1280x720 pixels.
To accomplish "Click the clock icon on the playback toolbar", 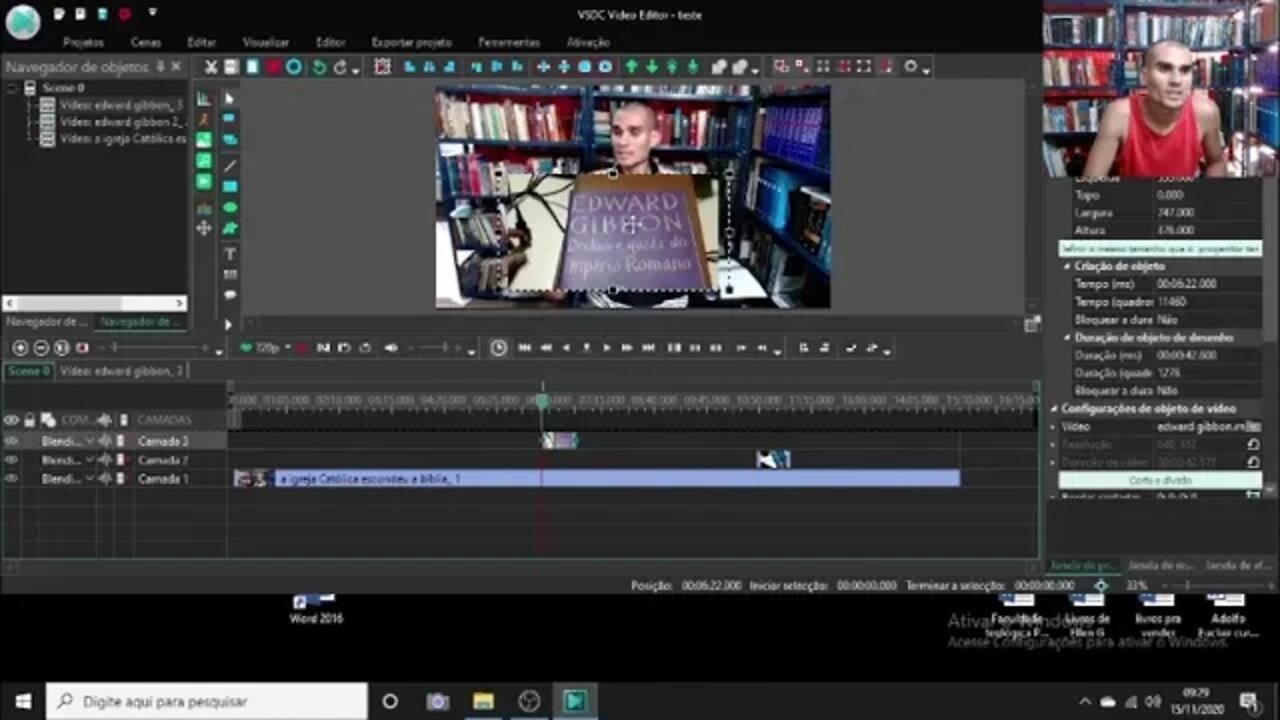I will coord(498,348).
